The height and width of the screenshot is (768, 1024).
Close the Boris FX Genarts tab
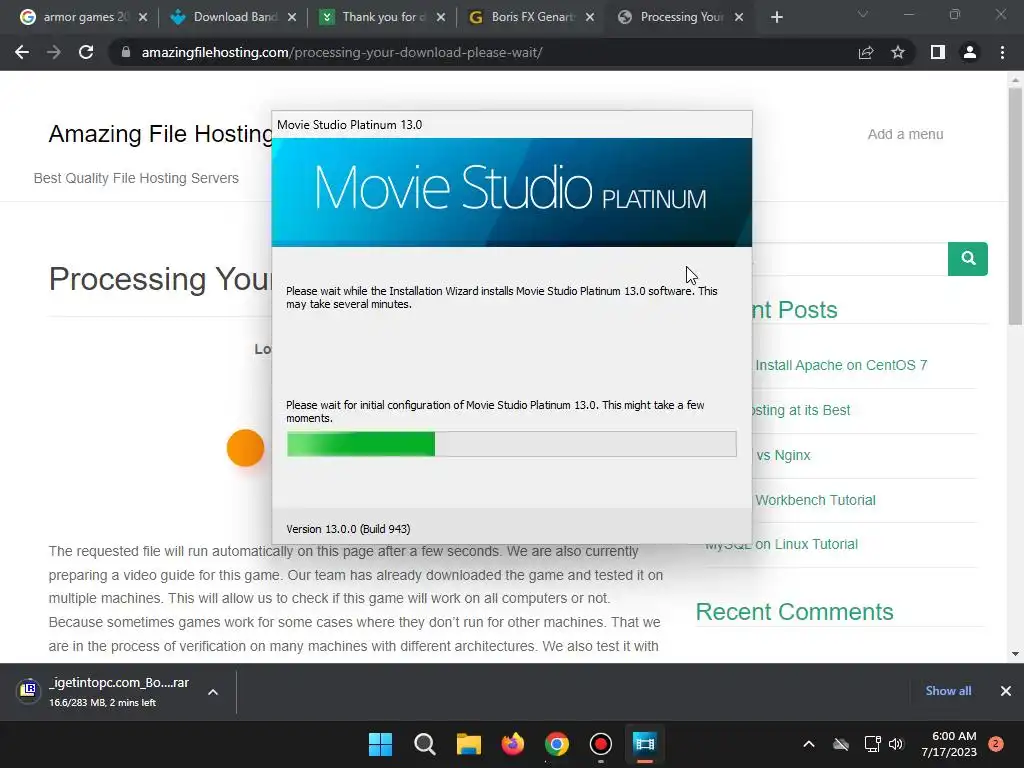tap(590, 17)
